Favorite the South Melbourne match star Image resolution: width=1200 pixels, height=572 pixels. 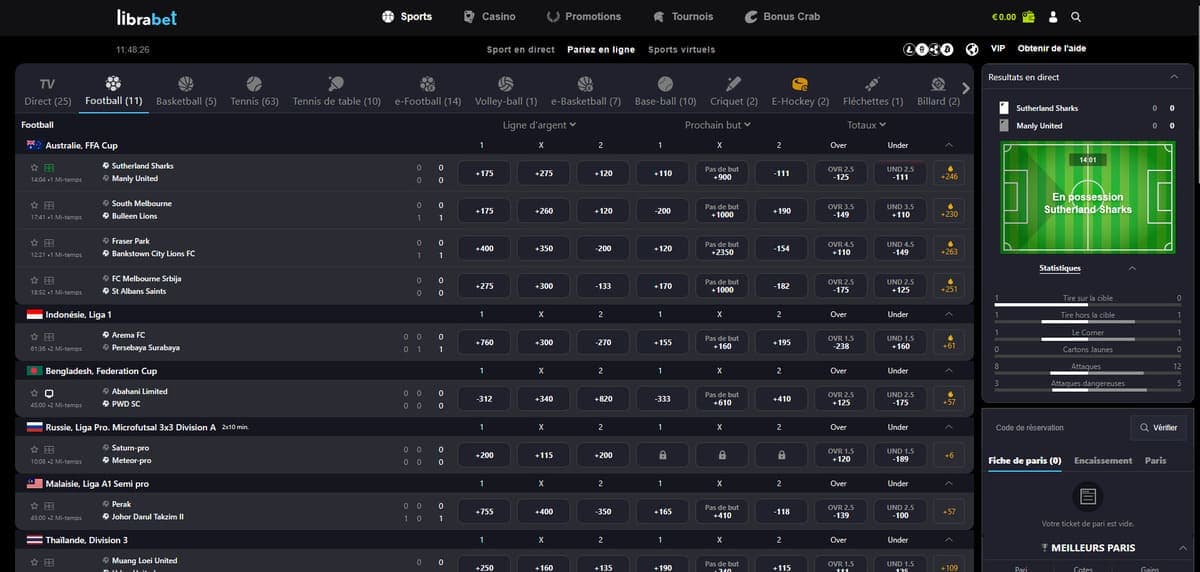point(35,204)
